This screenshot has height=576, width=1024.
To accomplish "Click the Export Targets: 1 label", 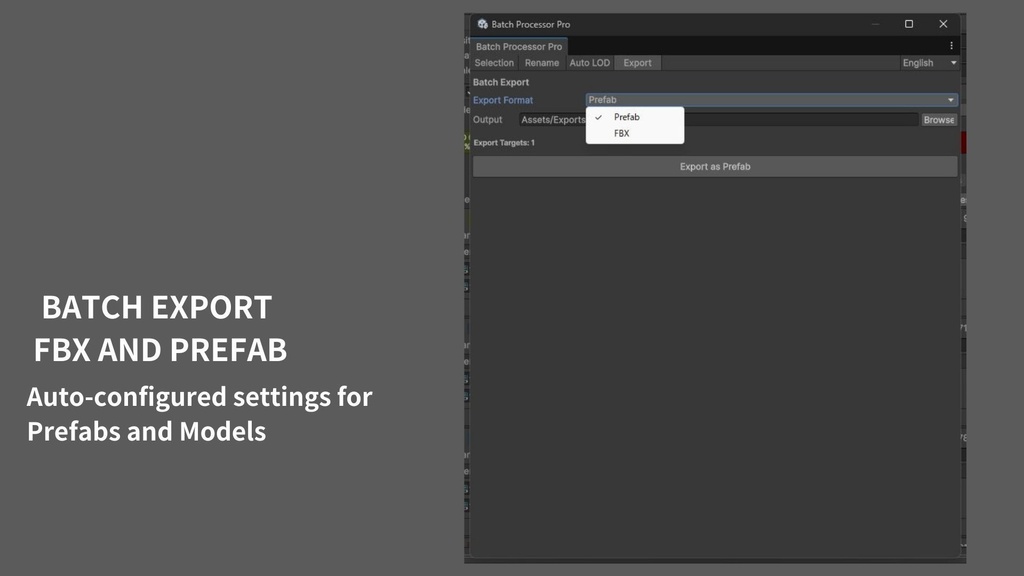I will coord(502,142).
